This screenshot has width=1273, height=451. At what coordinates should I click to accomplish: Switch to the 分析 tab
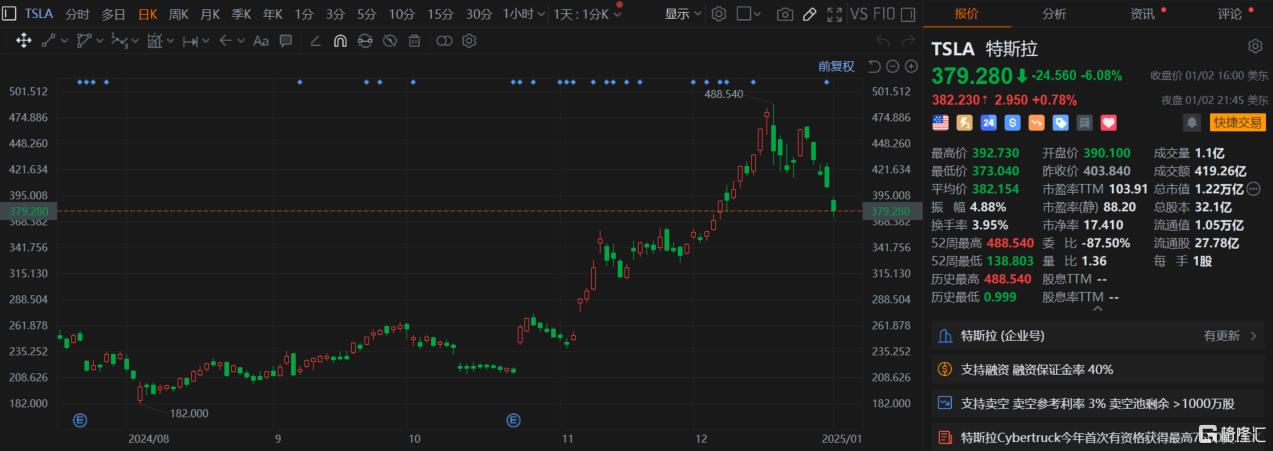click(x=1054, y=14)
